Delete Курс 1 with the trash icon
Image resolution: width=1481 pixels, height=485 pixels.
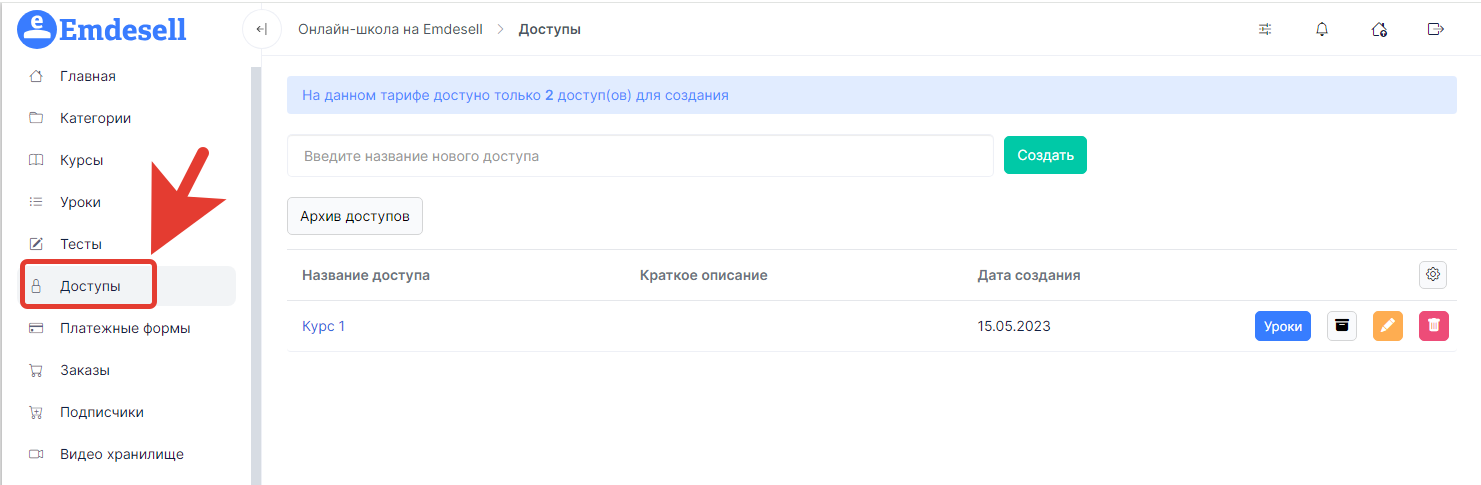pyautogui.click(x=1434, y=326)
